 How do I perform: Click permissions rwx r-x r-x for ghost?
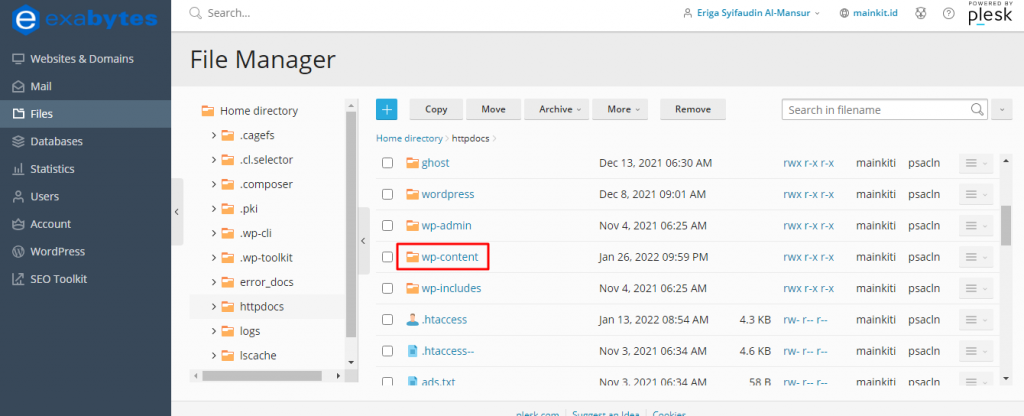coord(808,163)
